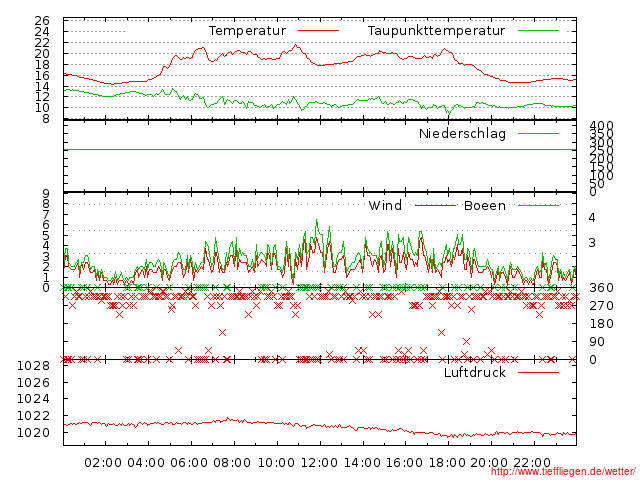Click the 22 value on temperature axis
The image size is (640, 480).
click(x=42, y=42)
